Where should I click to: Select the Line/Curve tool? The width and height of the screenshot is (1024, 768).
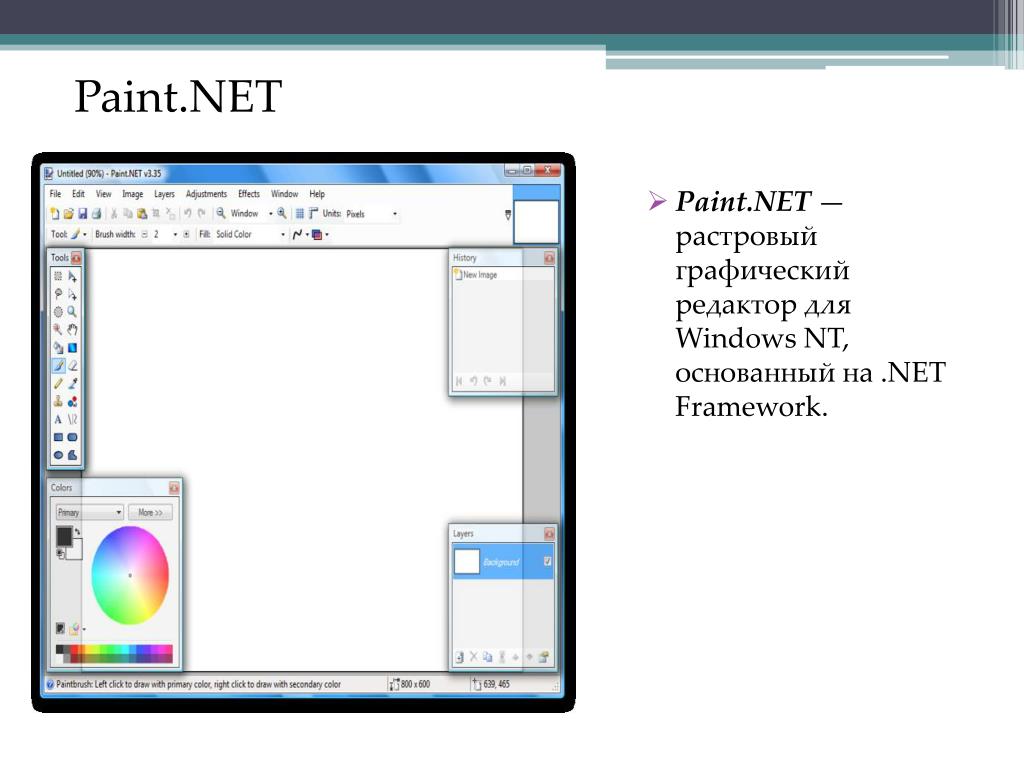tap(72, 419)
